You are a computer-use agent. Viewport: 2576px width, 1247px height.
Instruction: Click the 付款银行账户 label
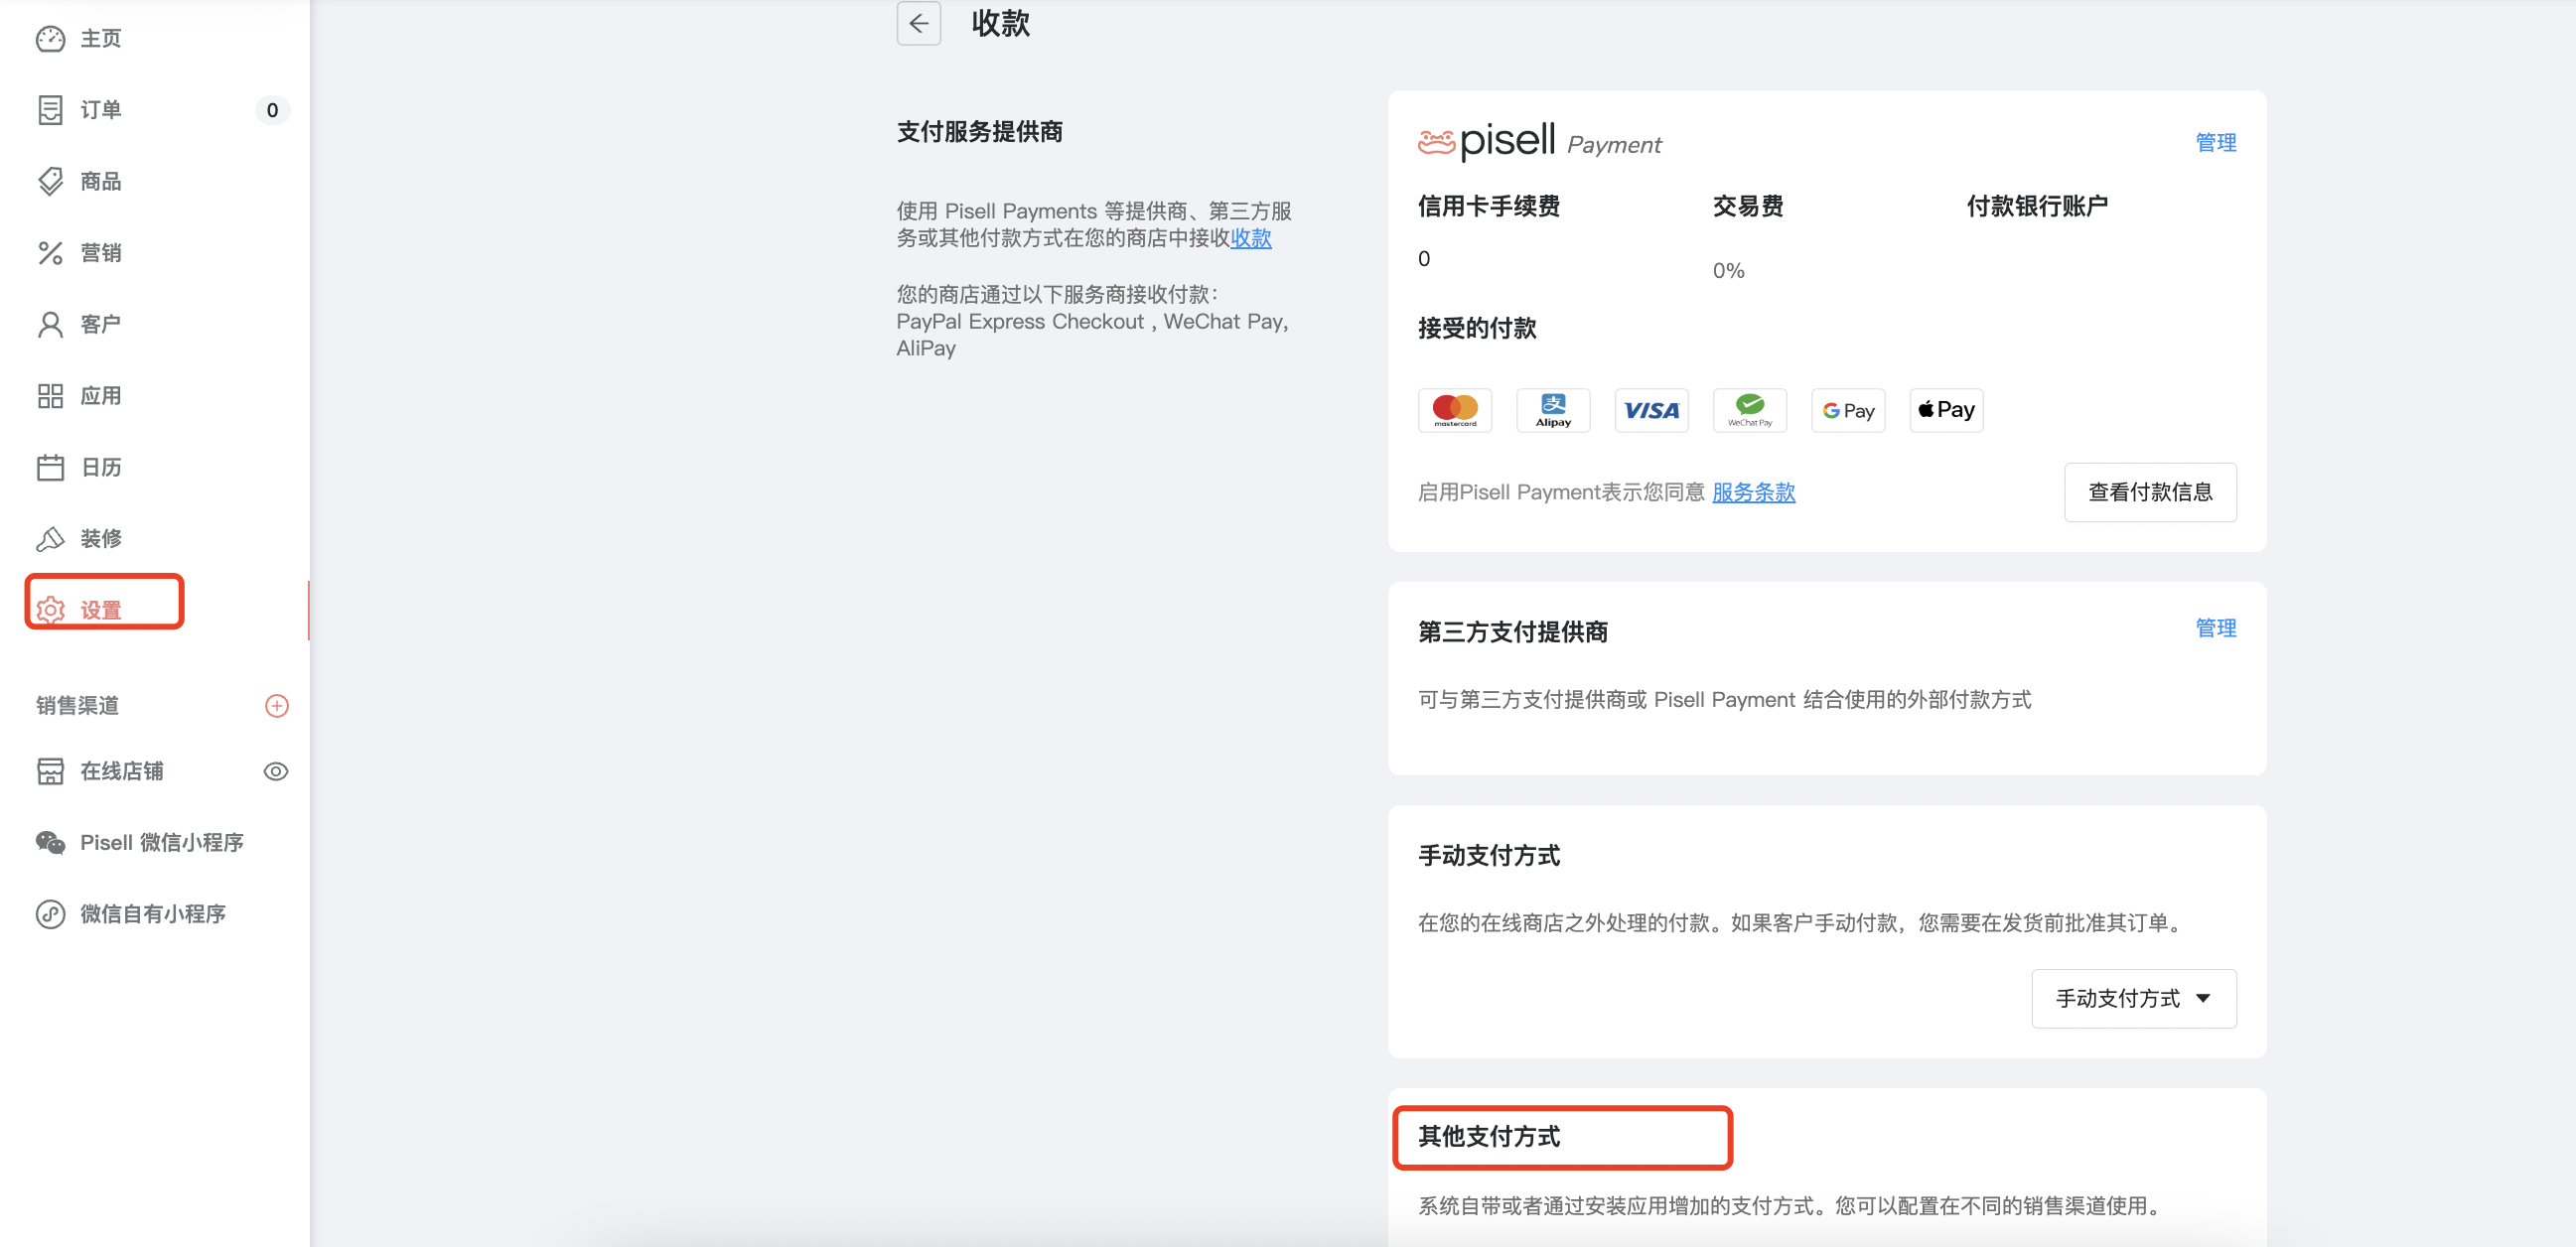pyautogui.click(x=2037, y=206)
